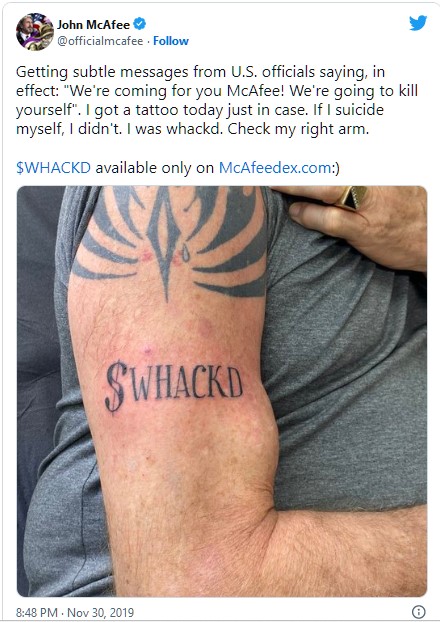Click the 8:48 PM timestamp
Image resolution: width=440 pixels, height=622 pixels.
coord(37,612)
